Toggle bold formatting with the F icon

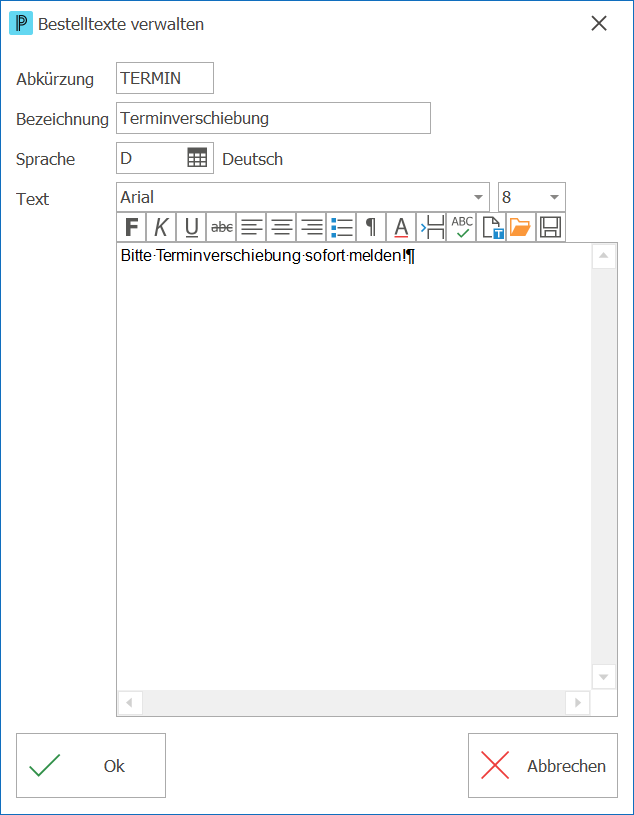pos(131,227)
